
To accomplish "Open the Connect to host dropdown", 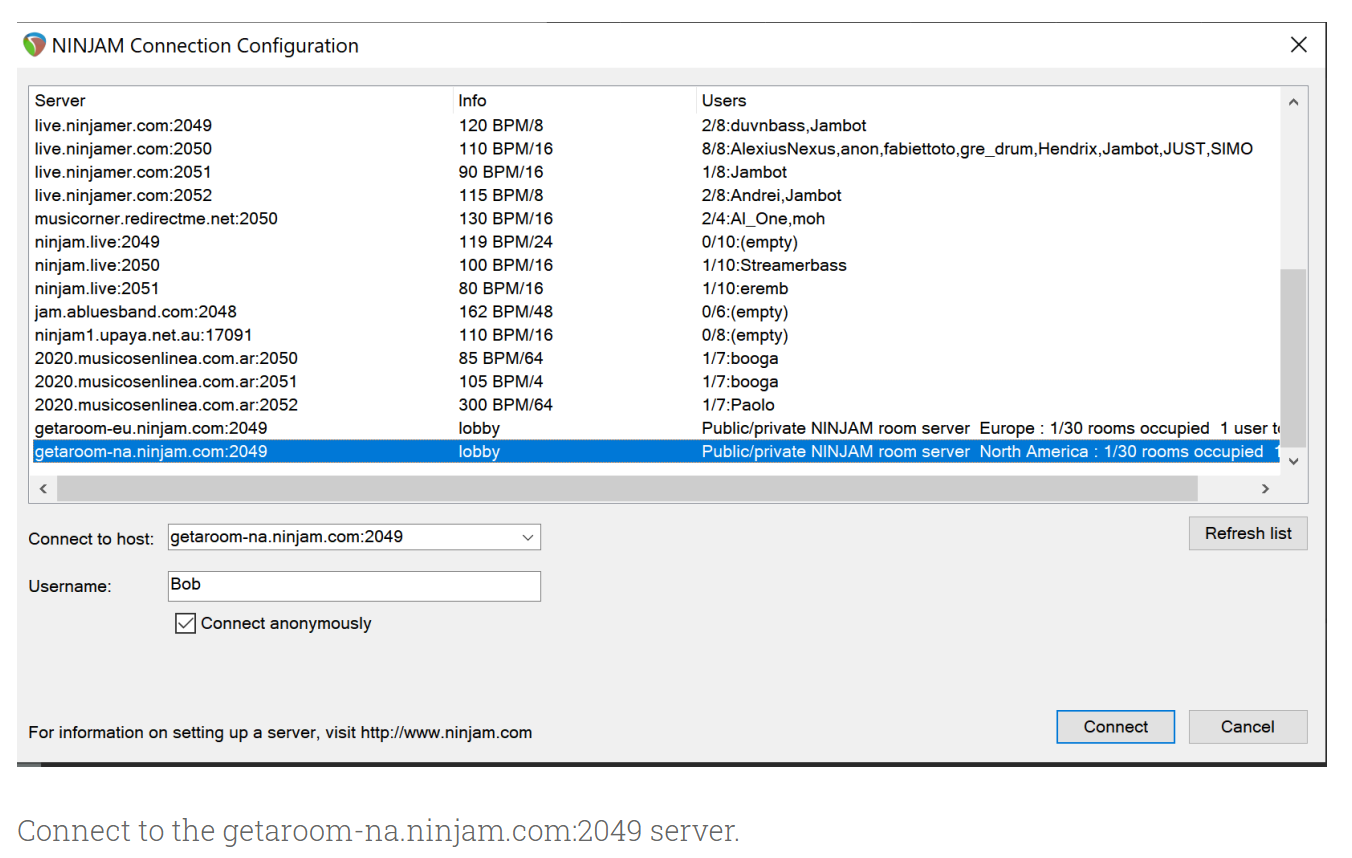I will click(x=527, y=537).
